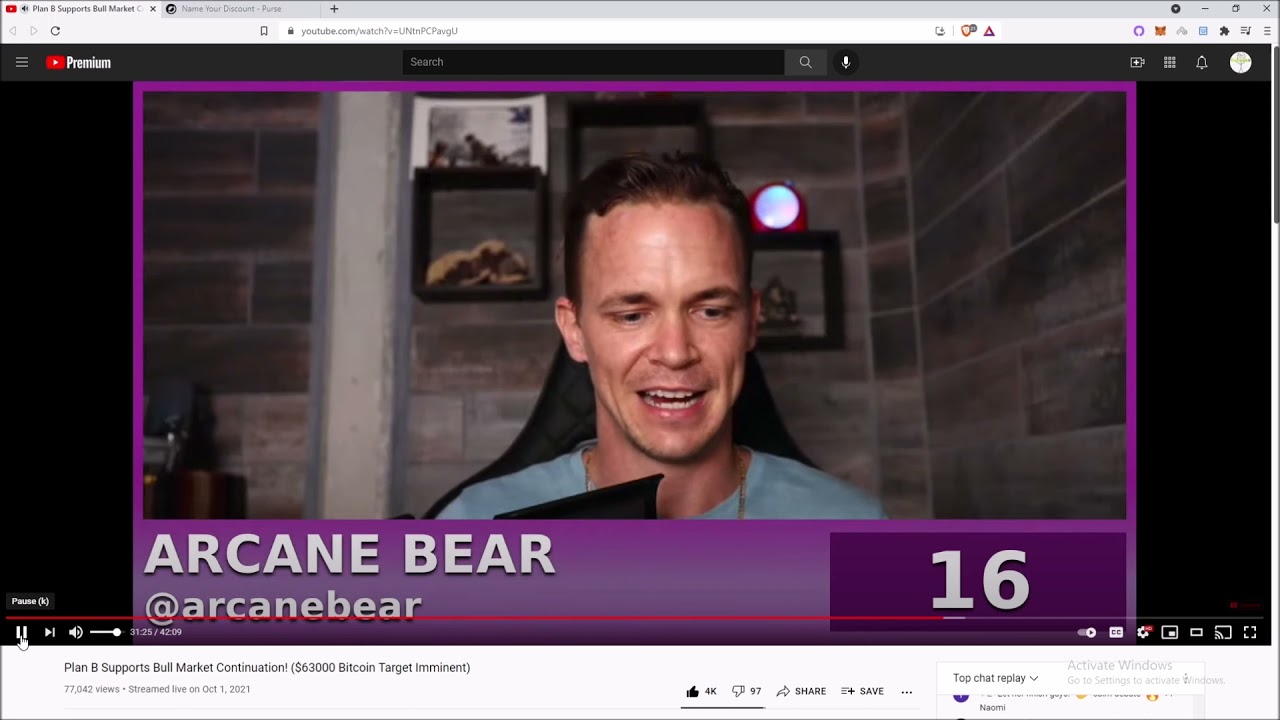Bookmark this page with the bookmark icon
The image size is (1280, 720).
[264, 31]
